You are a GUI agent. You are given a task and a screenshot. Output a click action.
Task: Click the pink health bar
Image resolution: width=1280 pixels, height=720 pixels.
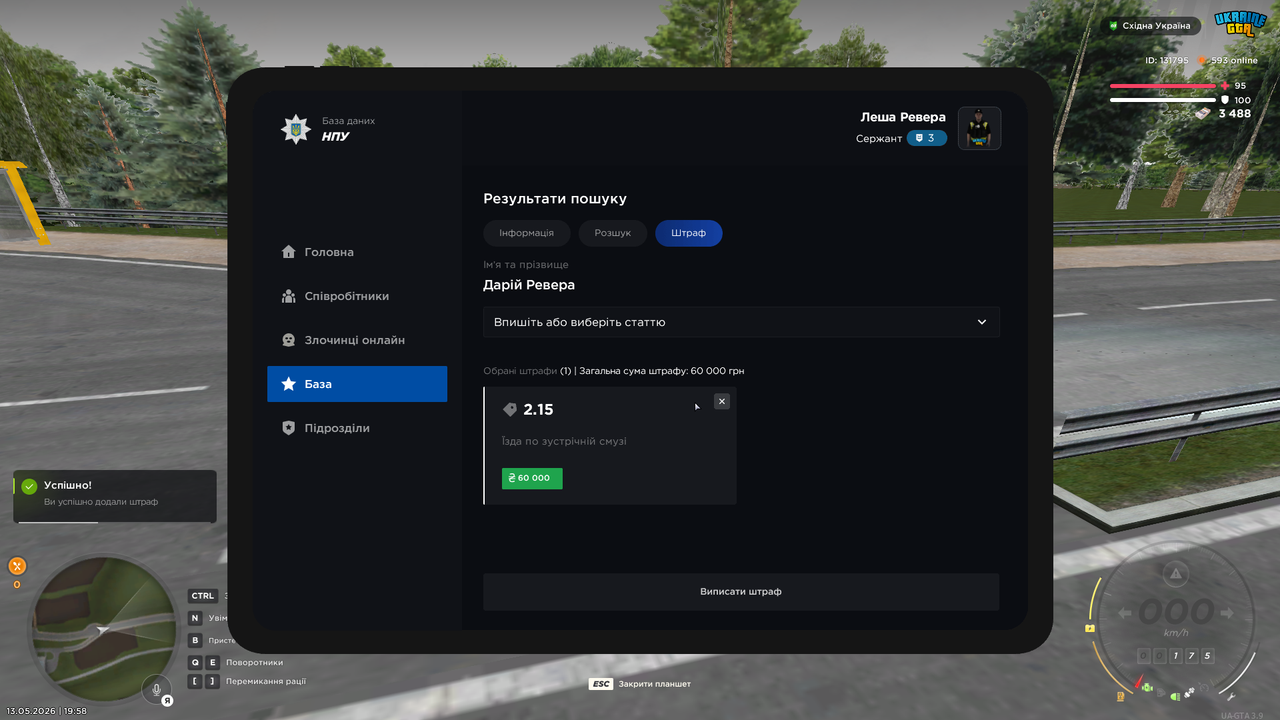1163,86
